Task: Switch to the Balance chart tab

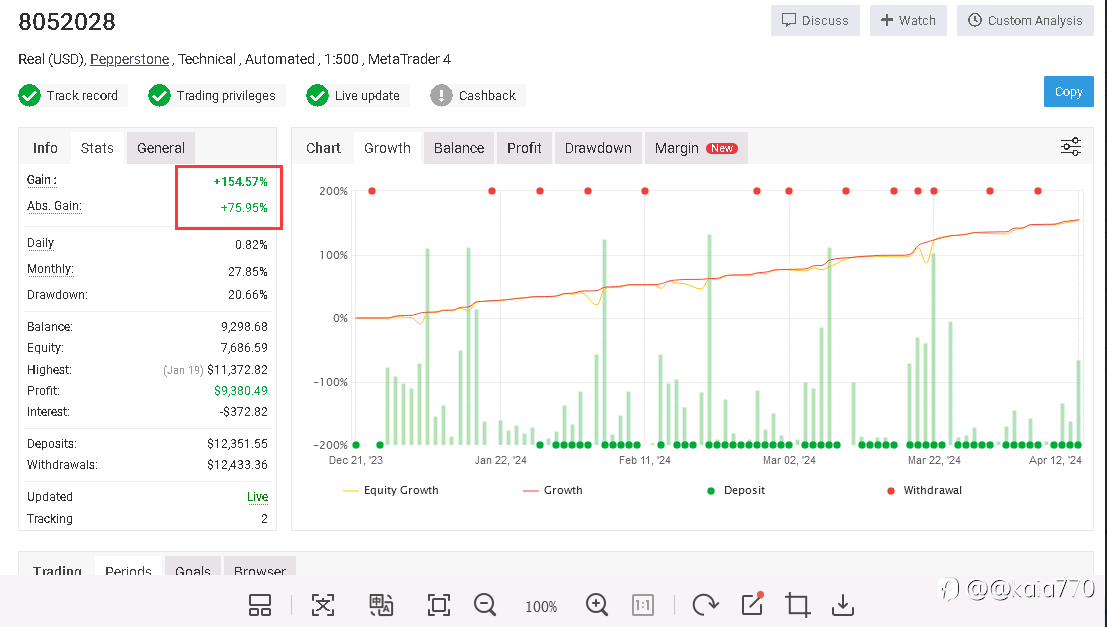Action: pyautogui.click(x=459, y=148)
